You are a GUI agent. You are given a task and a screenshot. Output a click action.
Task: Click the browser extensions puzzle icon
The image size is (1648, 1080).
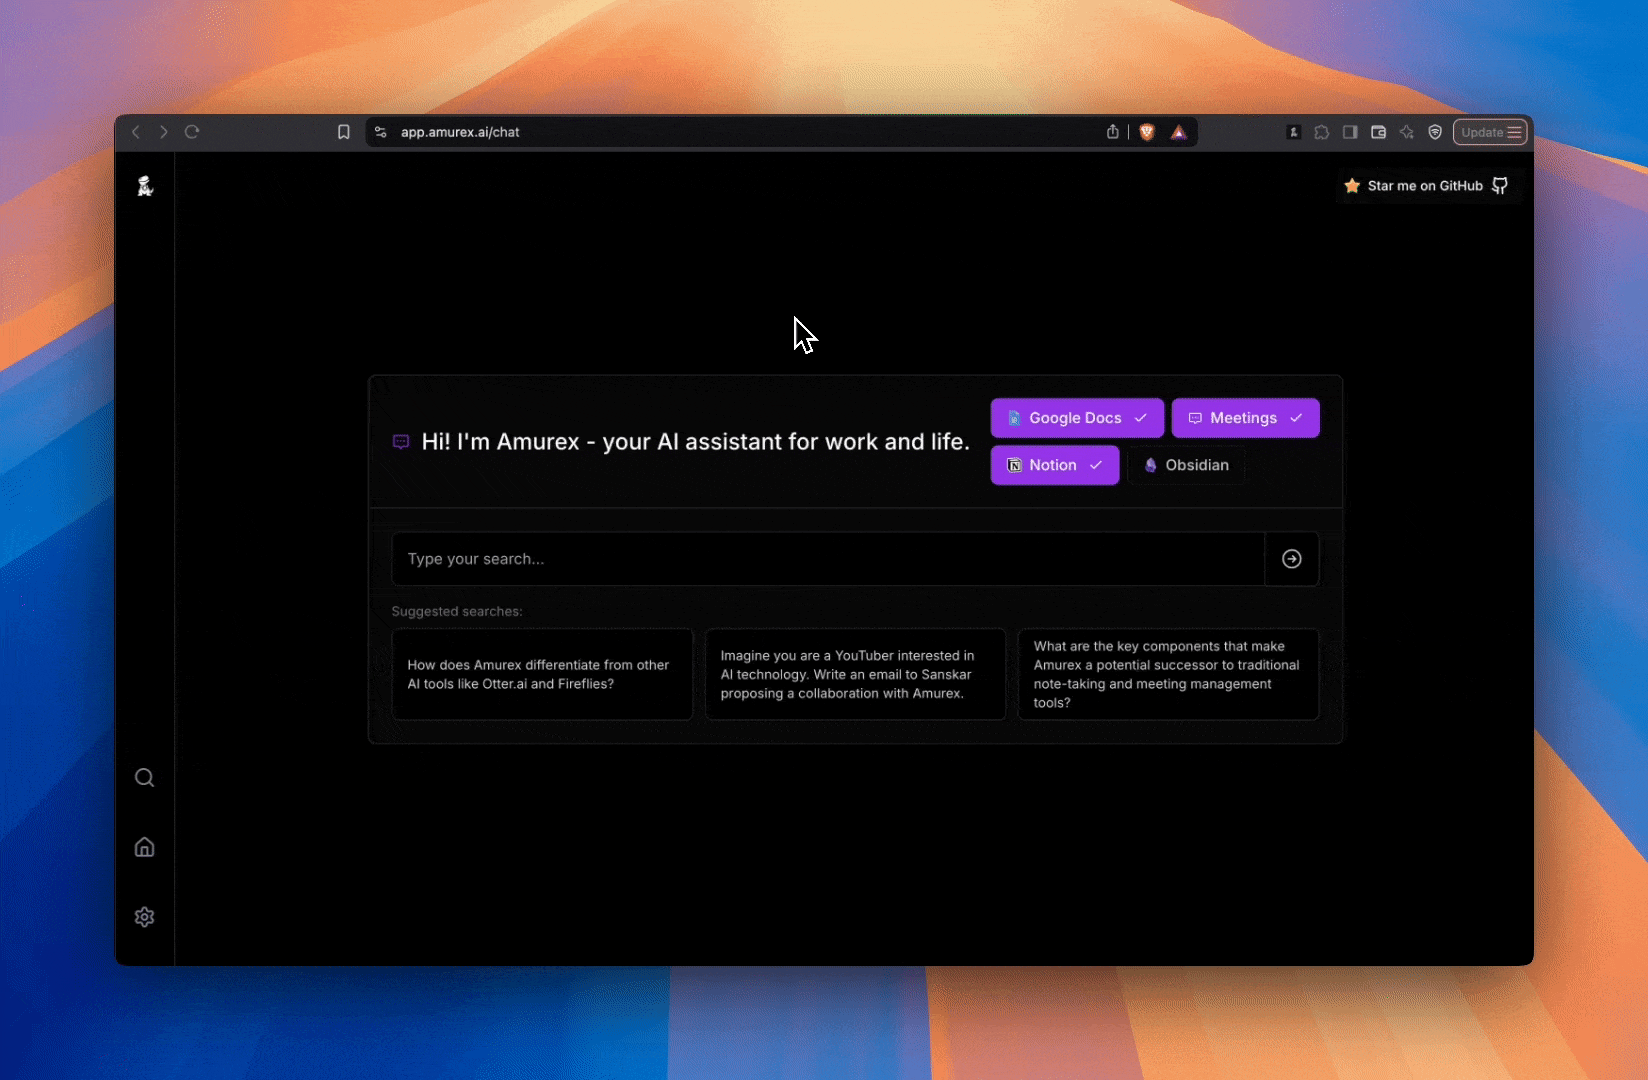1321,132
